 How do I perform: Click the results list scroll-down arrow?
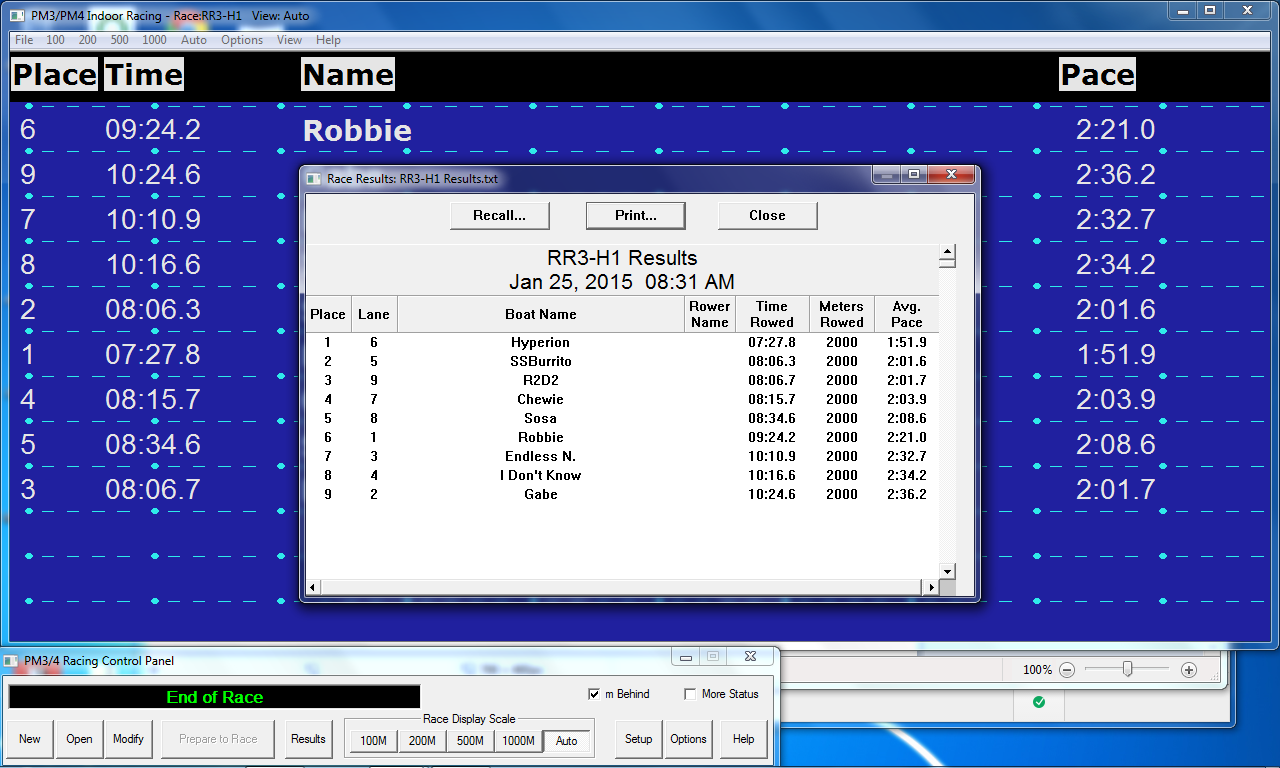pyautogui.click(x=947, y=571)
